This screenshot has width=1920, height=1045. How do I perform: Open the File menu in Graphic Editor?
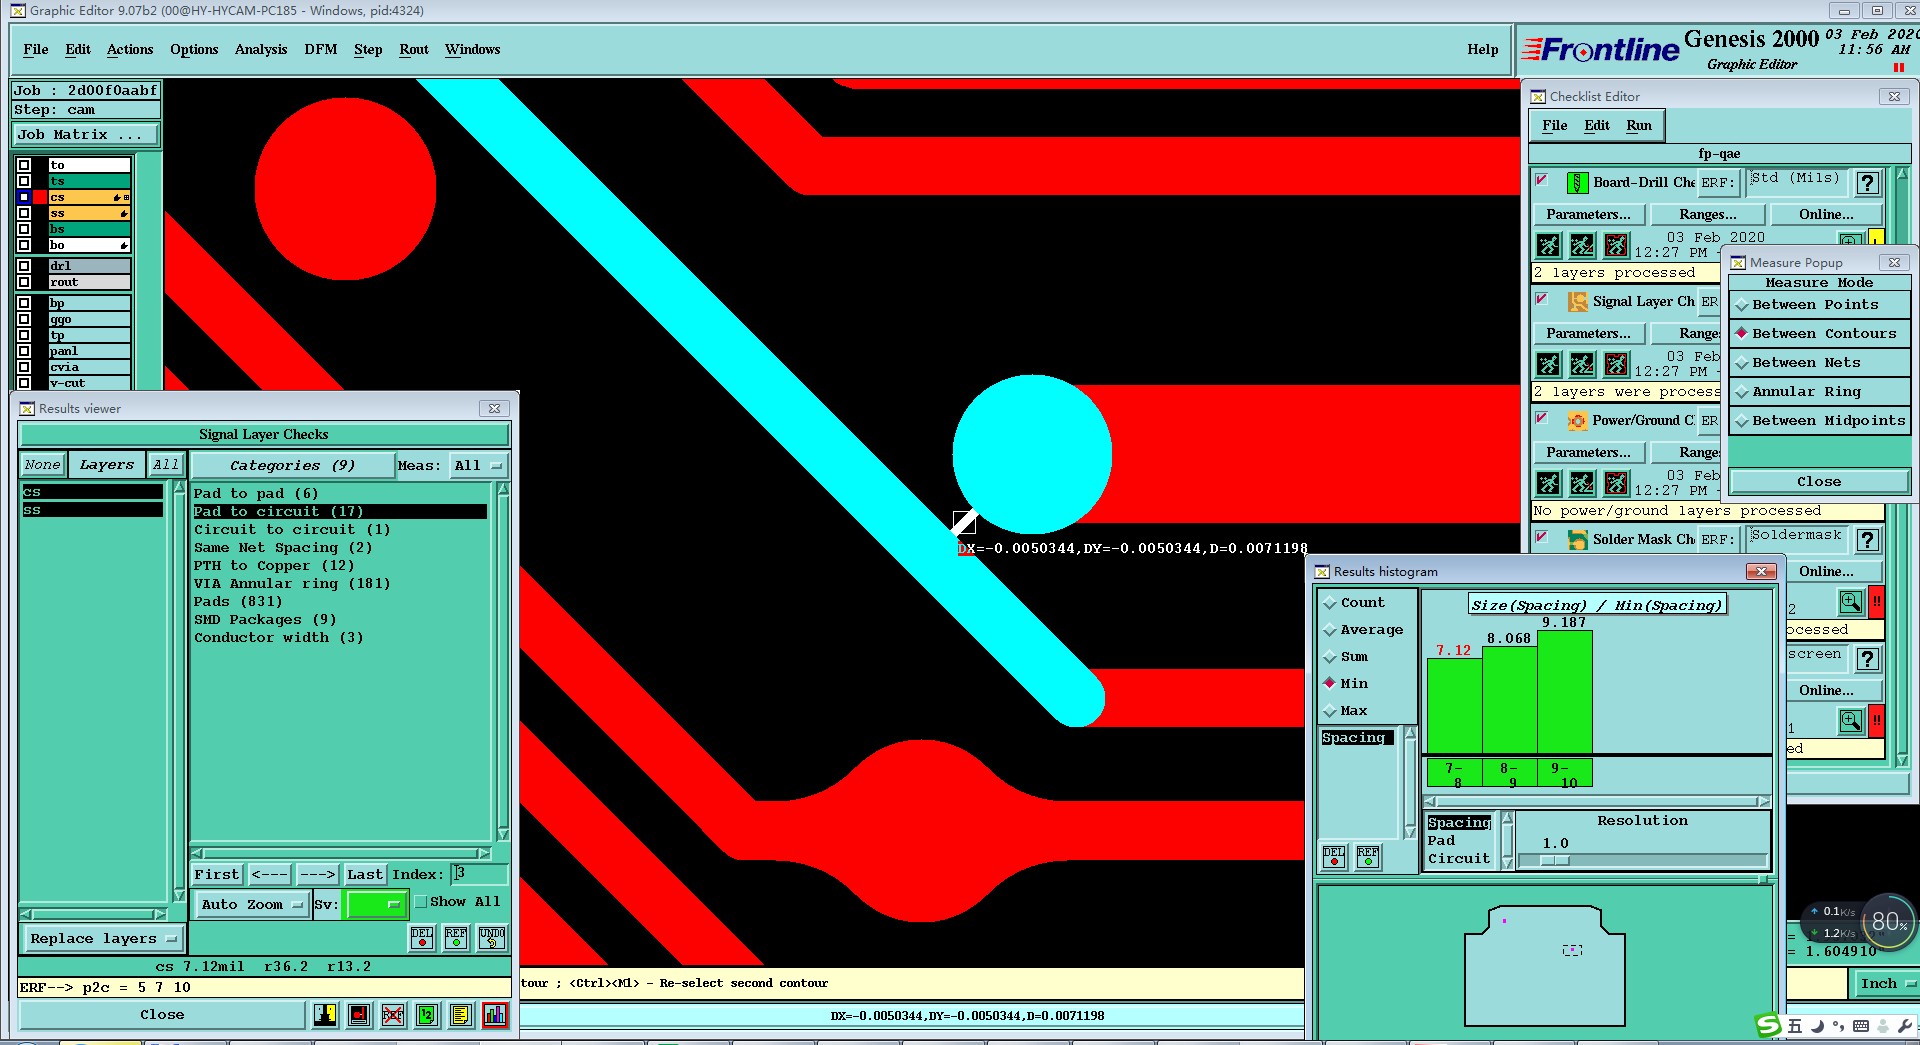point(36,49)
